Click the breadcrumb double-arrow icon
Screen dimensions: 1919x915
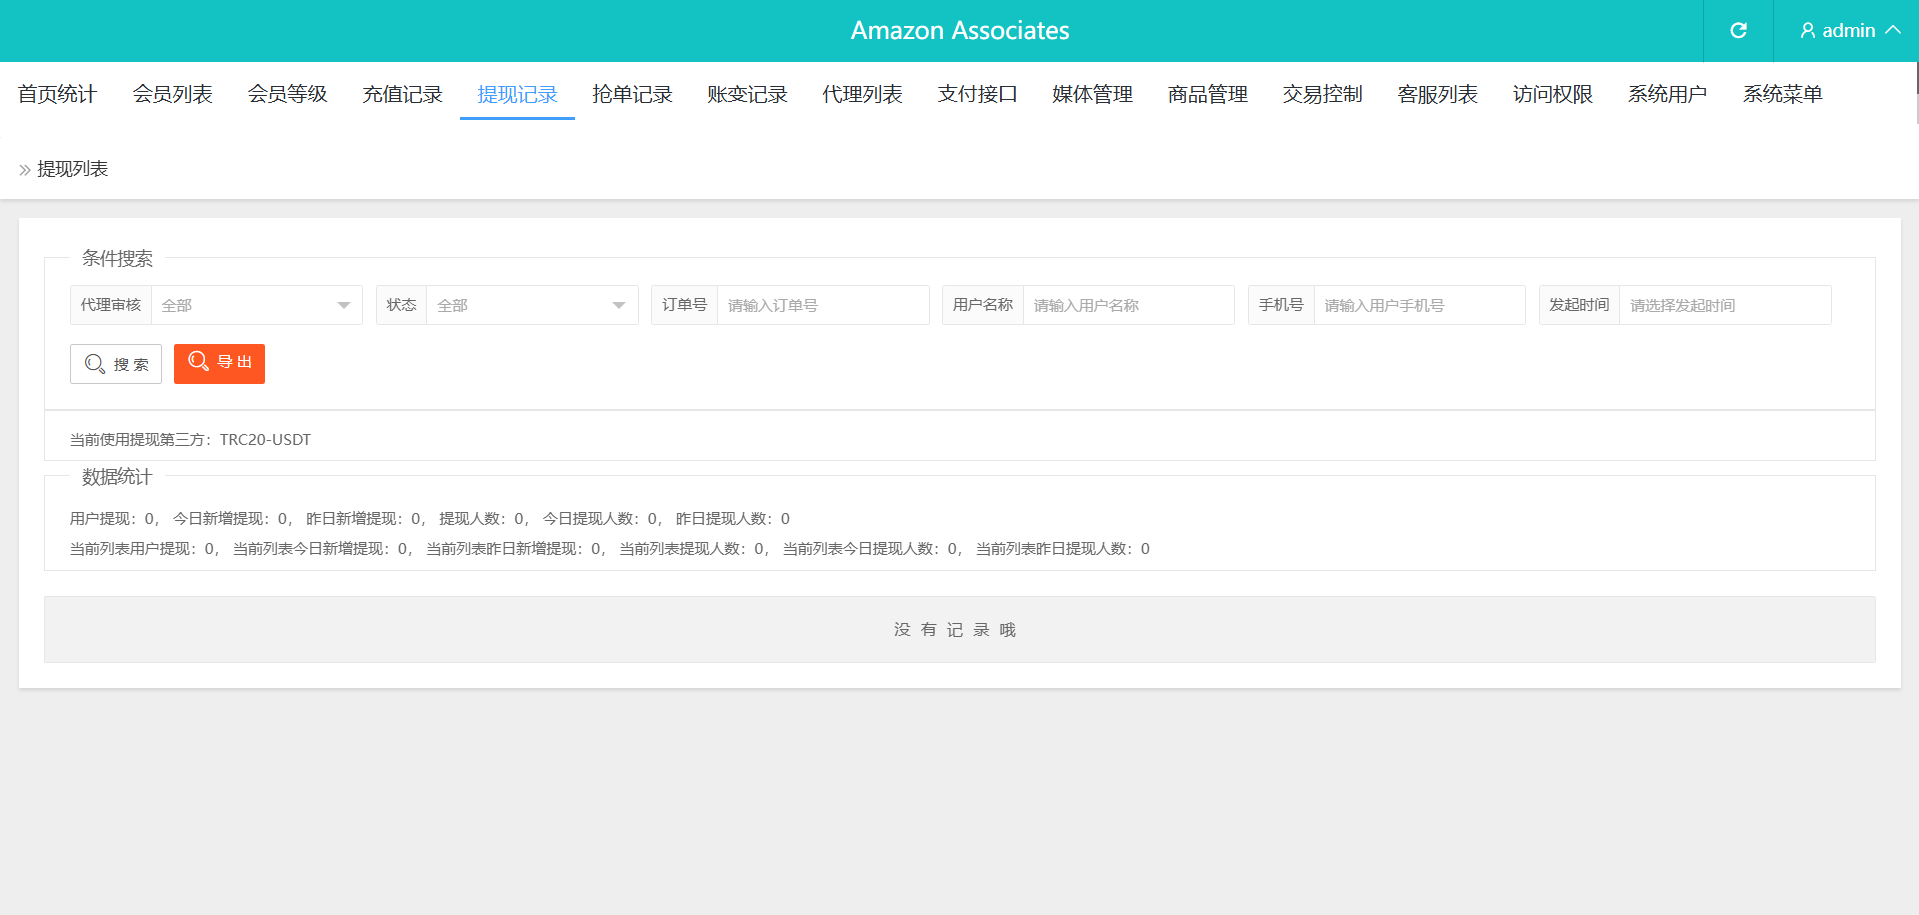coord(25,170)
